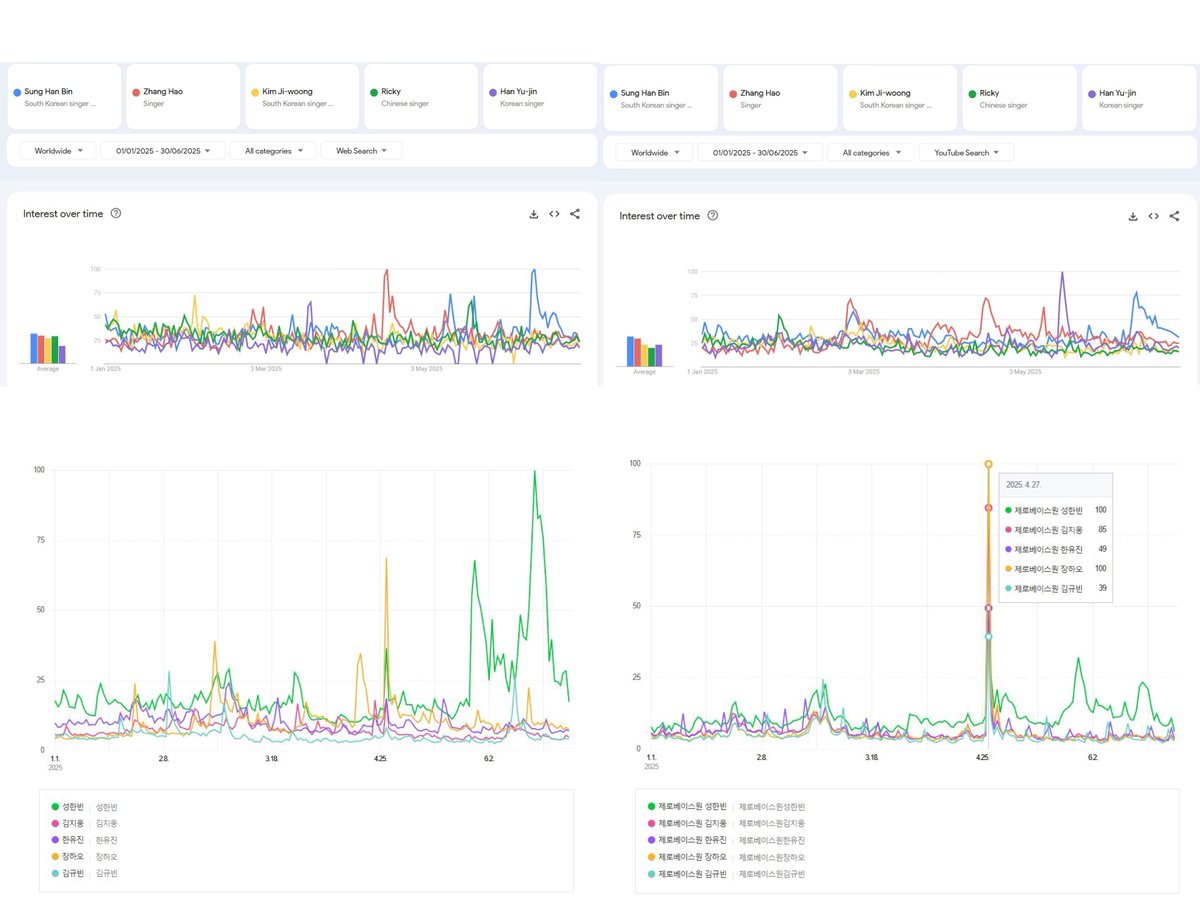Click the tooltip date 2025. 4. 27.
1200x898 pixels.
[x=1024, y=484]
